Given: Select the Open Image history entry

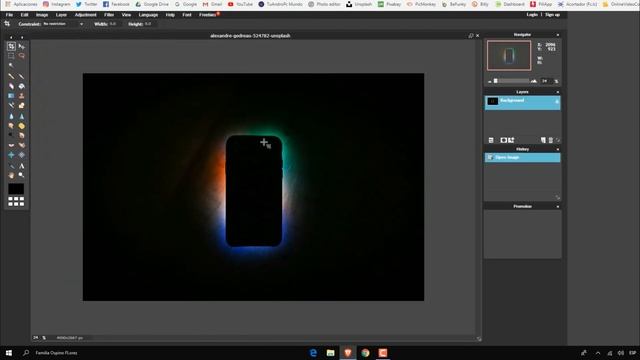Looking at the screenshot, I should (x=522, y=158).
